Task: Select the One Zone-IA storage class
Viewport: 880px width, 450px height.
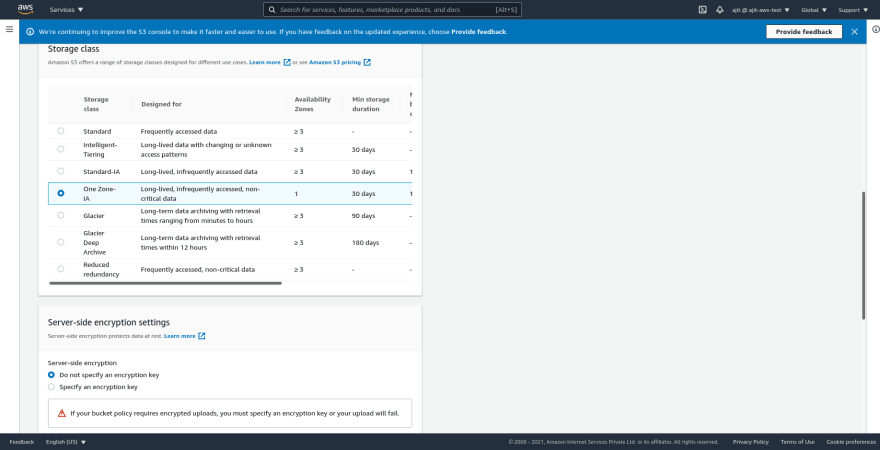Action: [x=61, y=193]
